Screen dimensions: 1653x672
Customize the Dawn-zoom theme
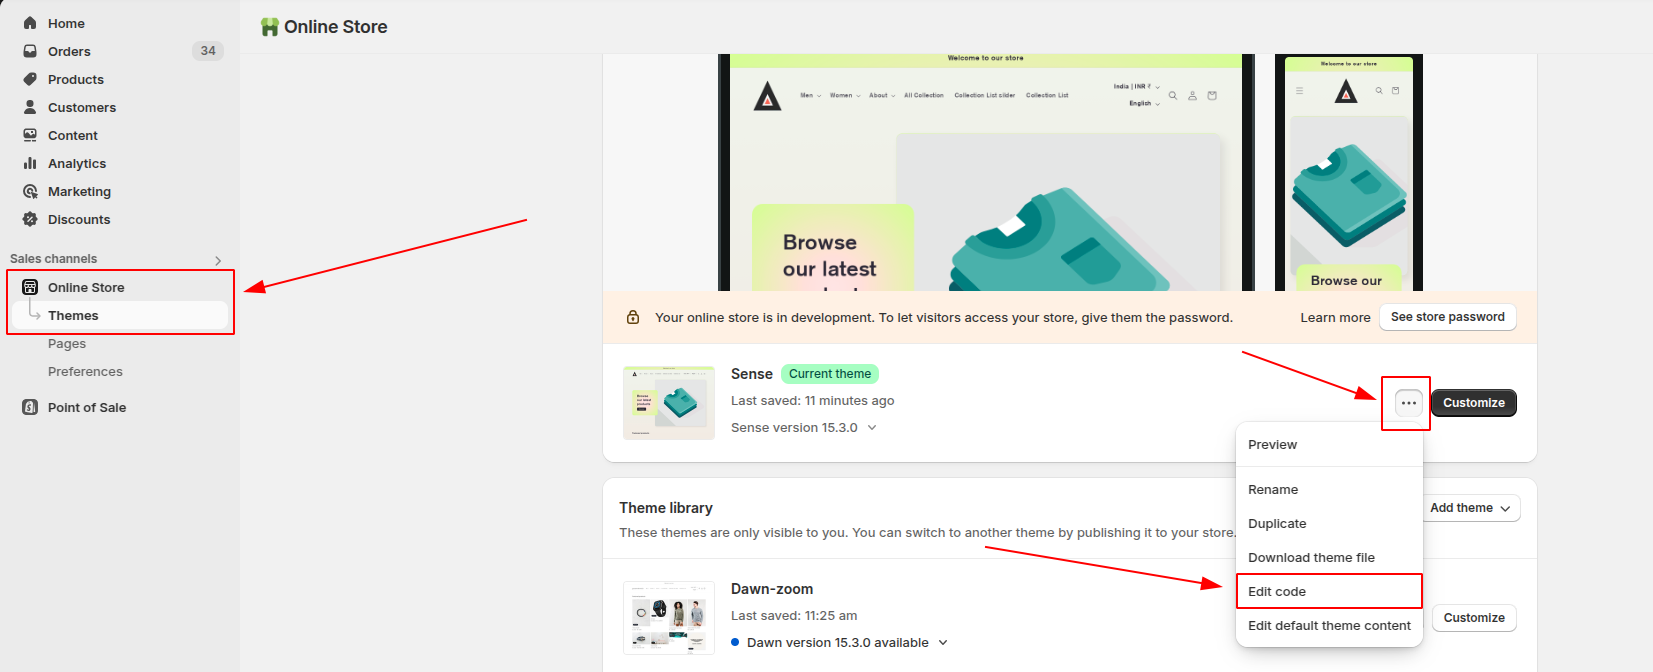(x=1474, y=618)
